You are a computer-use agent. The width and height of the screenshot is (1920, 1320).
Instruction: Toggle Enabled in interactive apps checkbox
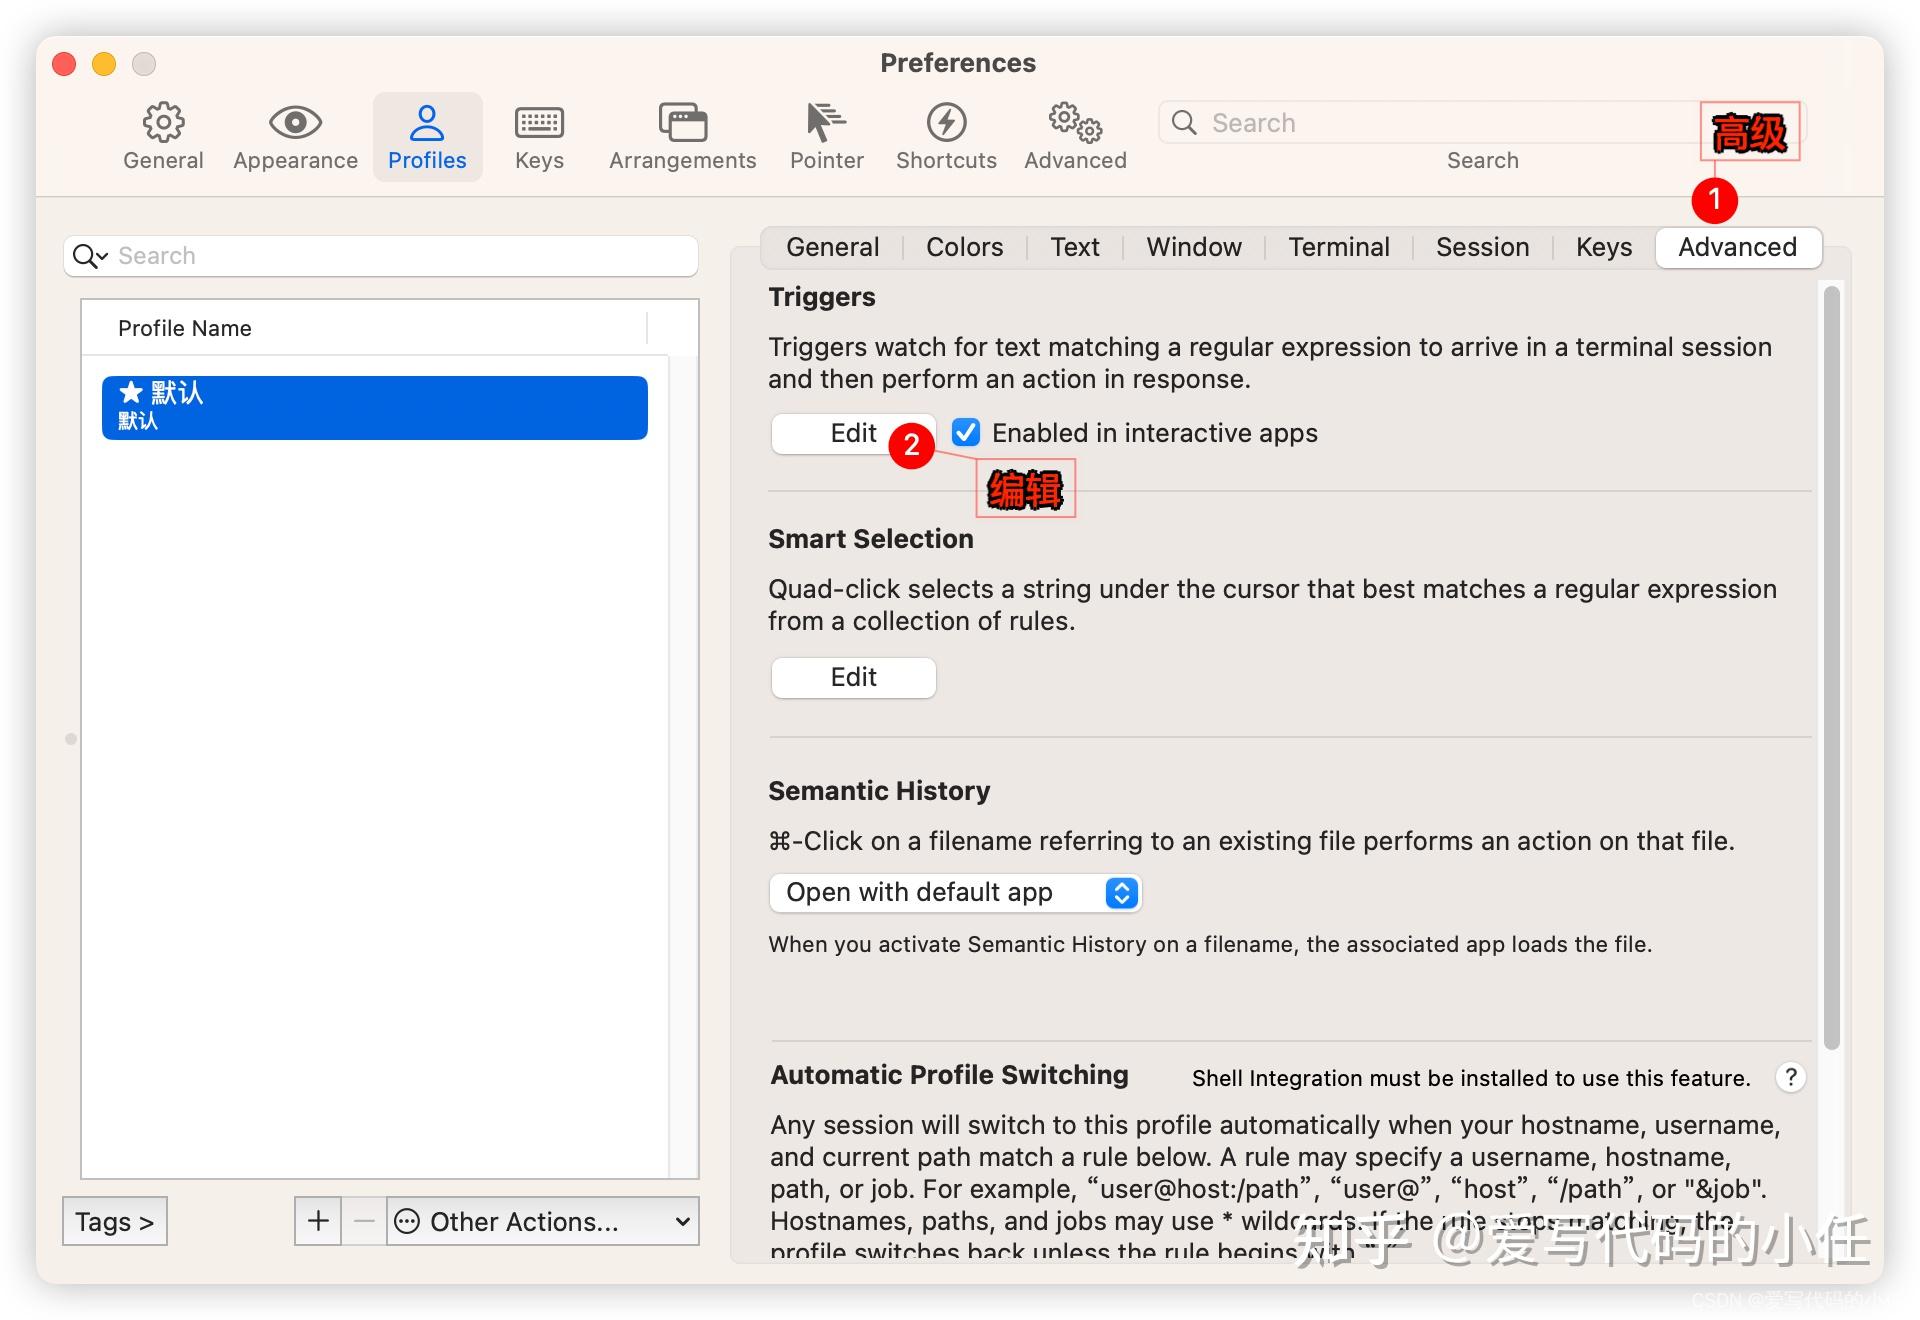(x=966, y=433)
